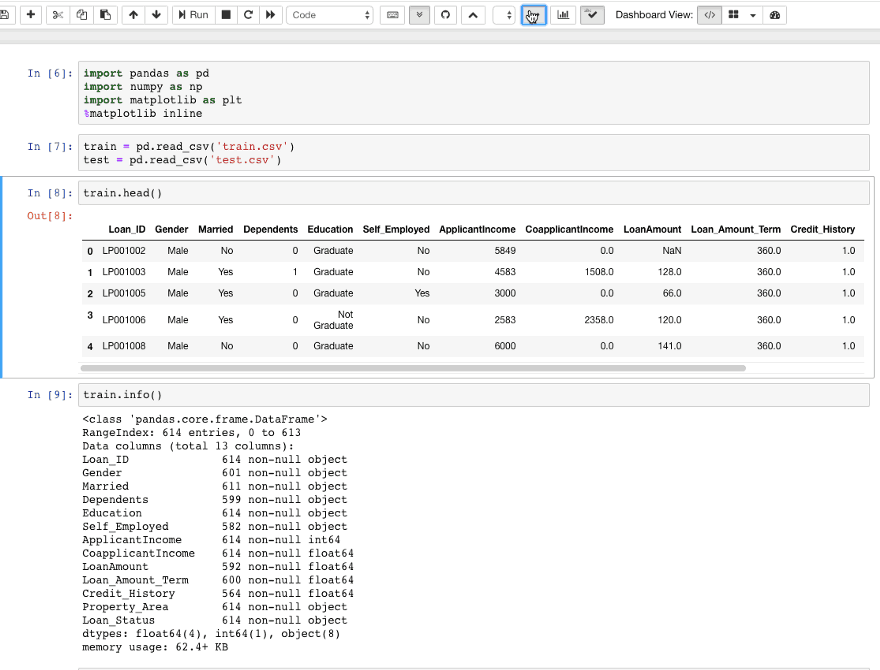Restart the kernel with the circular arrow
The image size is (880, 670).
point(248,15)
